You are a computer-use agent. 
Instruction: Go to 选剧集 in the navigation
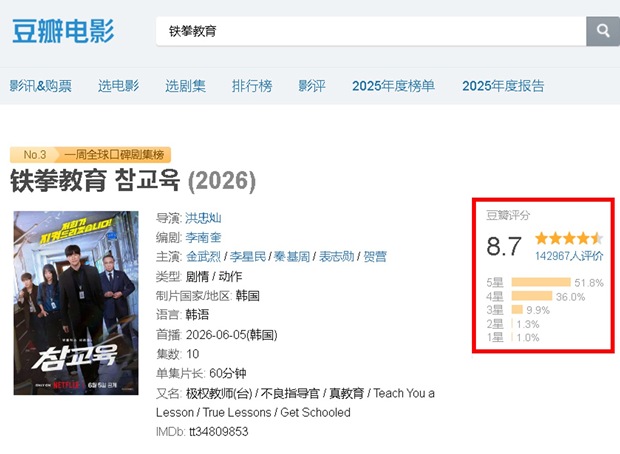click(x=185, y=86)
